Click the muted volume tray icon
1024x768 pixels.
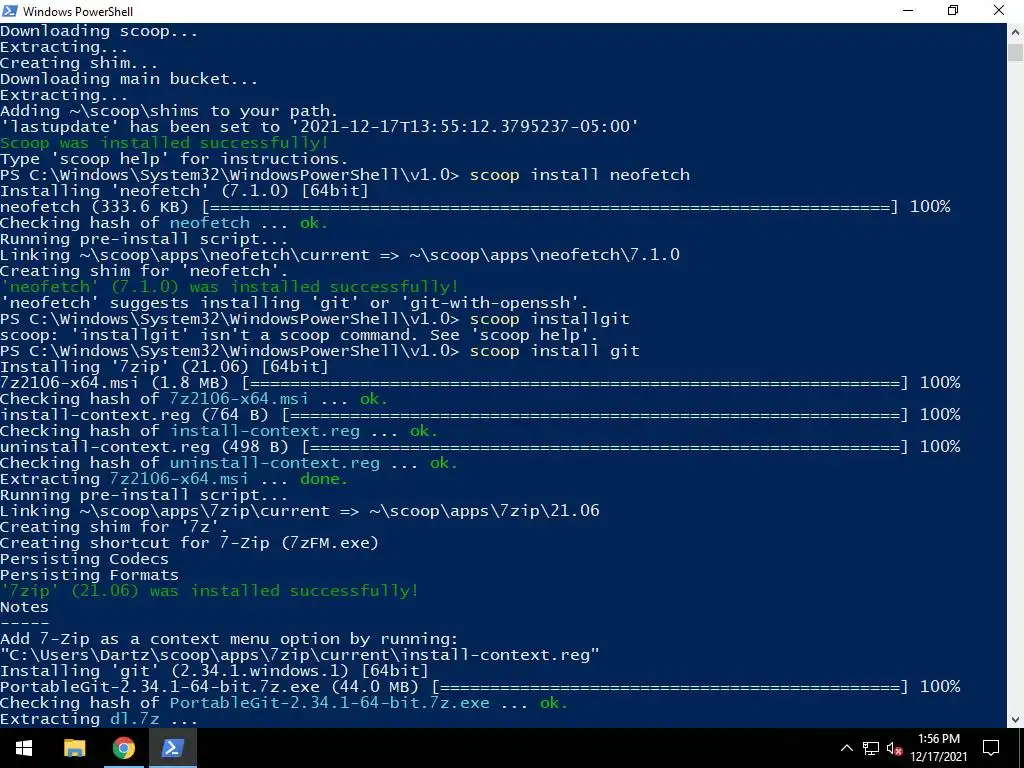(895, 748)
